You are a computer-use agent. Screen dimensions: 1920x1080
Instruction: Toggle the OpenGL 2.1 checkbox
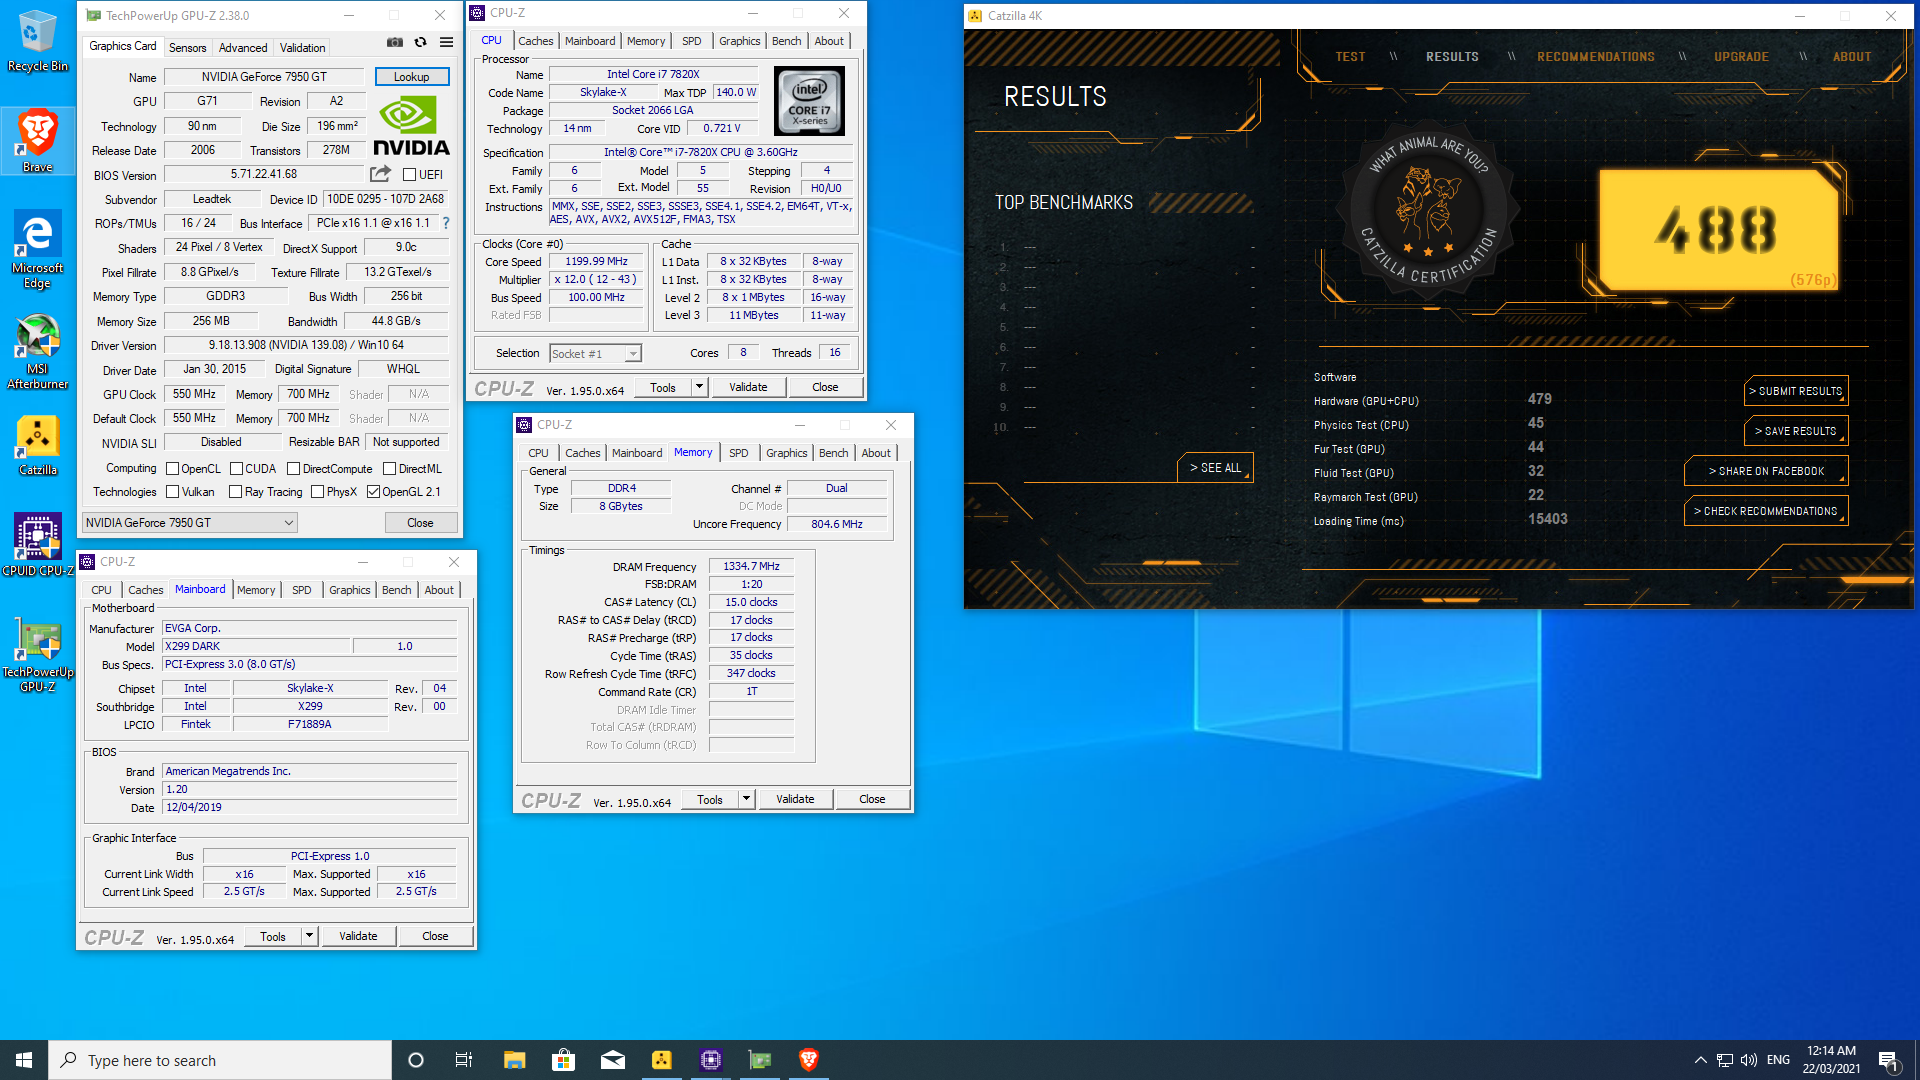pyautogui.click(x=373, y=492)
